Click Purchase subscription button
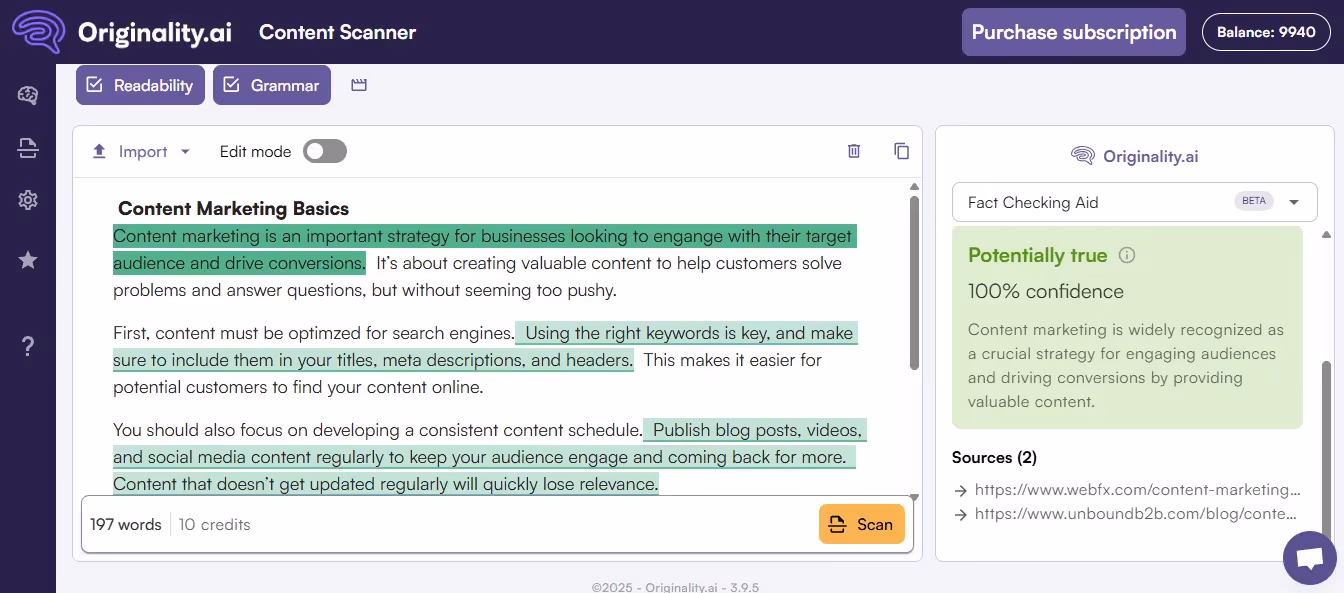This screenshot has width=1344, height=593. 1074,32
